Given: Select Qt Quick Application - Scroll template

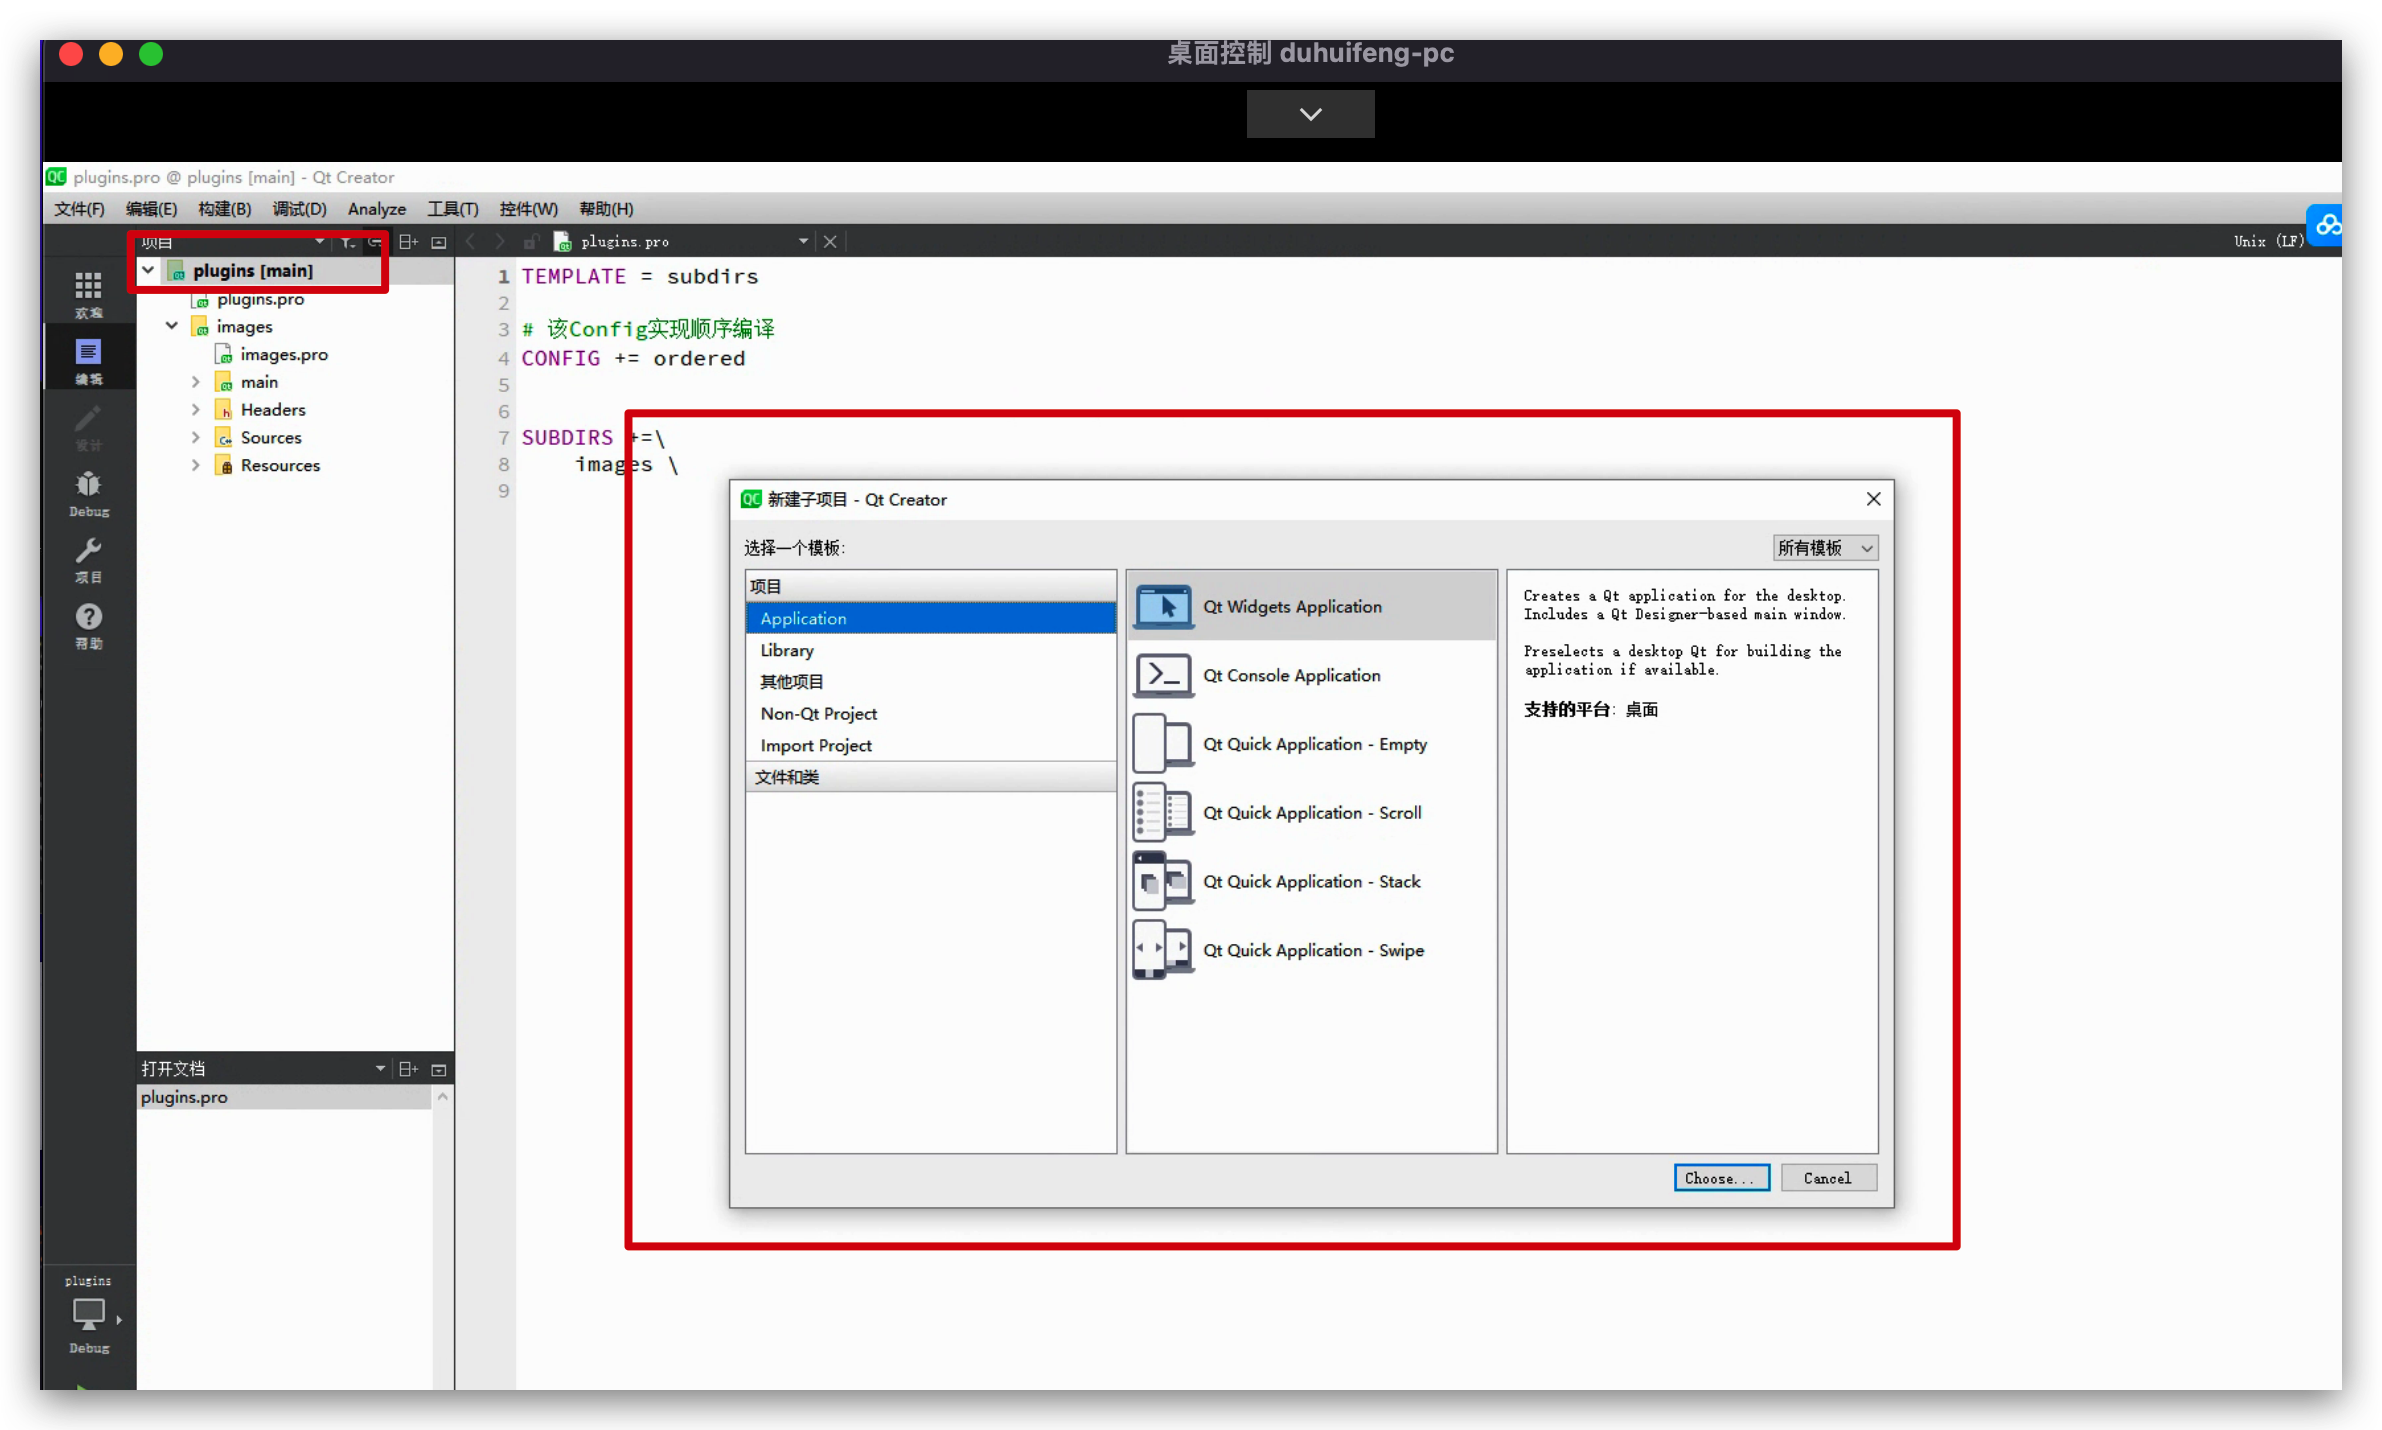Looking at the screenshot, I should pyautogui.click(x=1311, y=813).
